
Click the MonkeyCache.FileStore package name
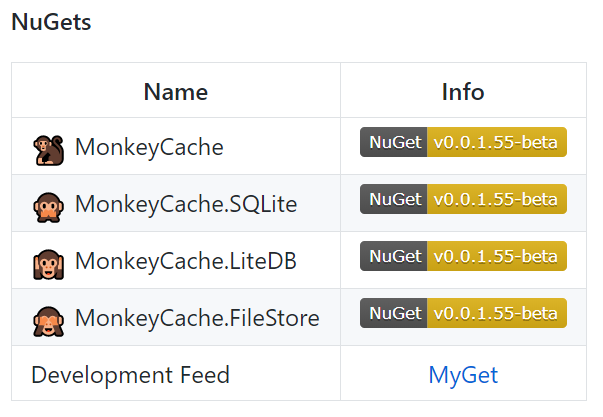pyautogui.click(x=197, y=319)
